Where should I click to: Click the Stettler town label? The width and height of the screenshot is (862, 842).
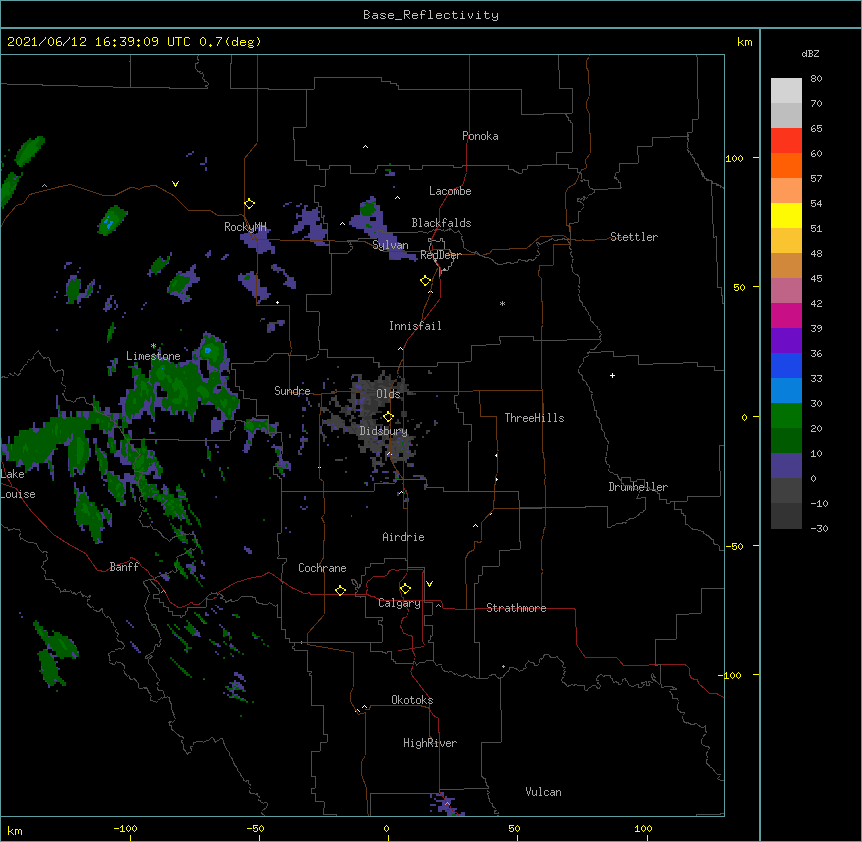click(634, 237)
